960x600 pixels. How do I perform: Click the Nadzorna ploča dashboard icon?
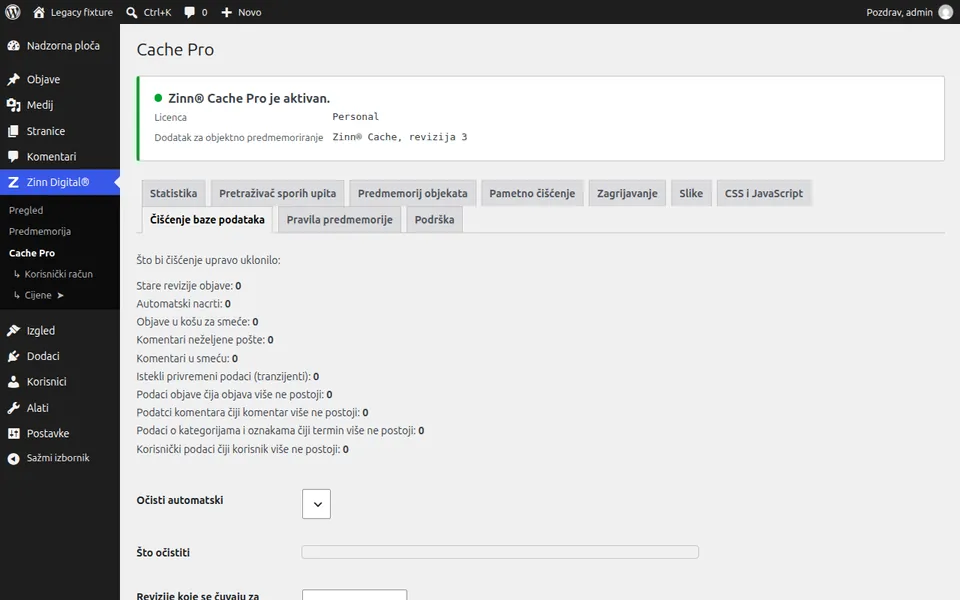[13, 46]
